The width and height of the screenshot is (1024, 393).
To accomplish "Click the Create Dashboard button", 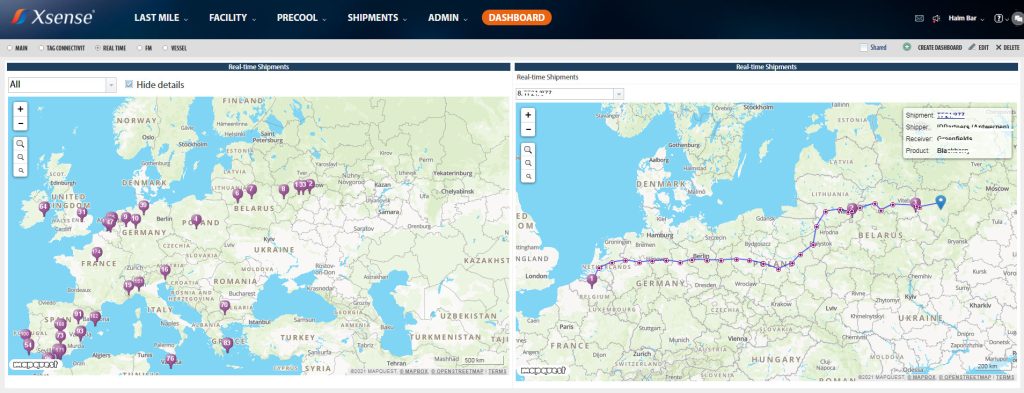I will click(x=933, y=48).
